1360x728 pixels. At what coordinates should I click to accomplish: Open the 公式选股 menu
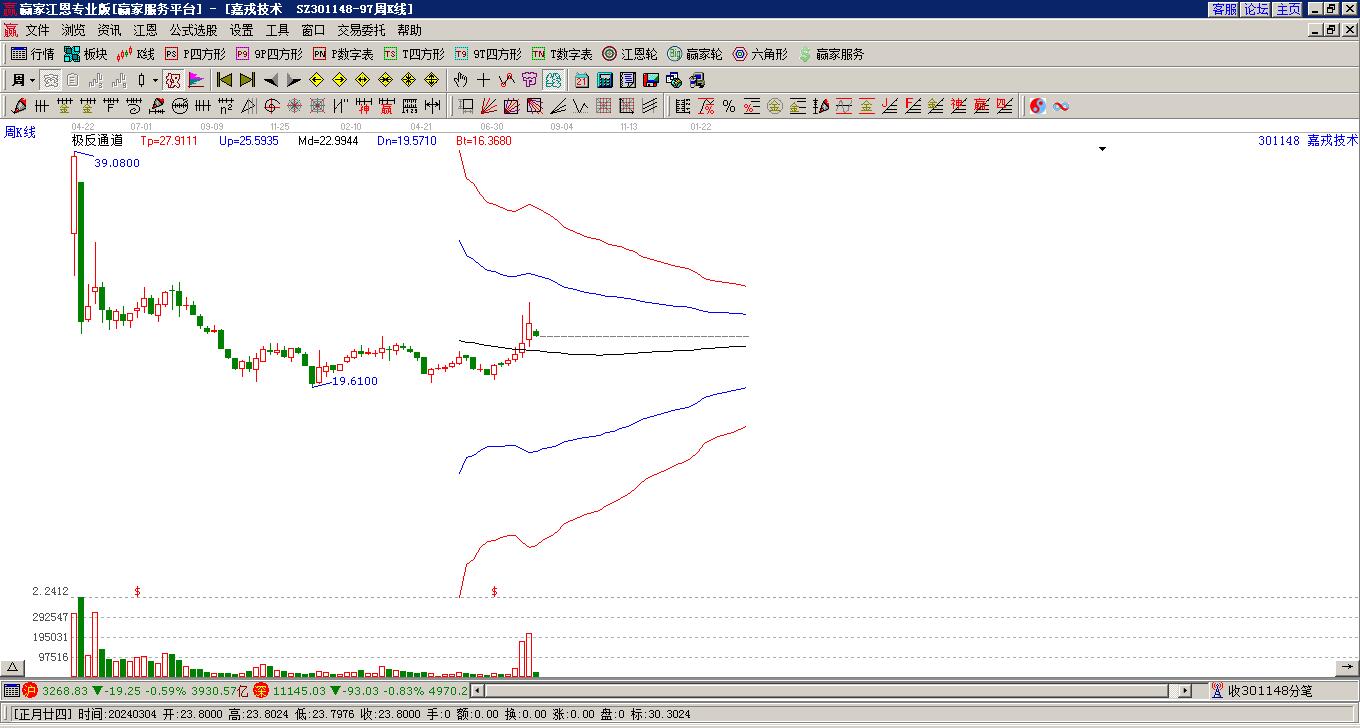pos(193,30)
